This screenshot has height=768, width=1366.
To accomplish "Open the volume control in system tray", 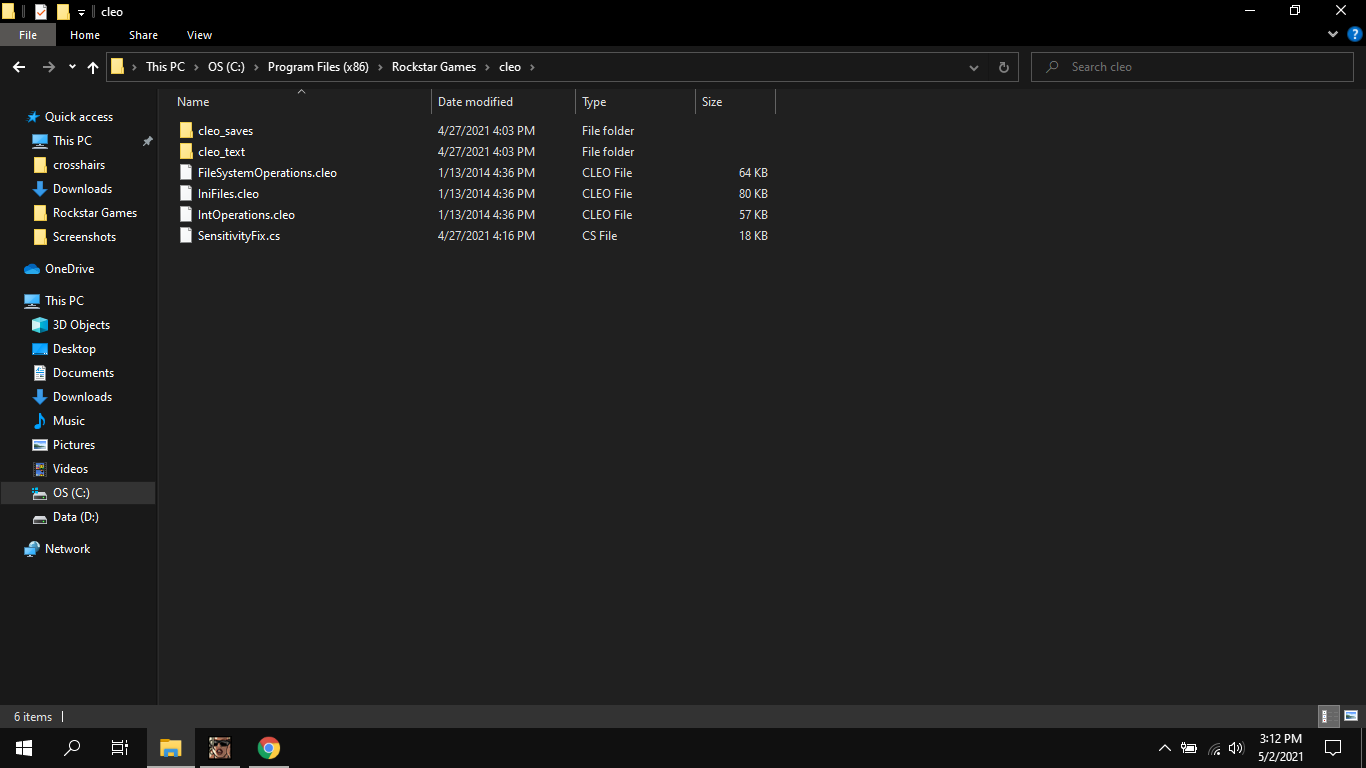I will click(x=1237, y=748).
